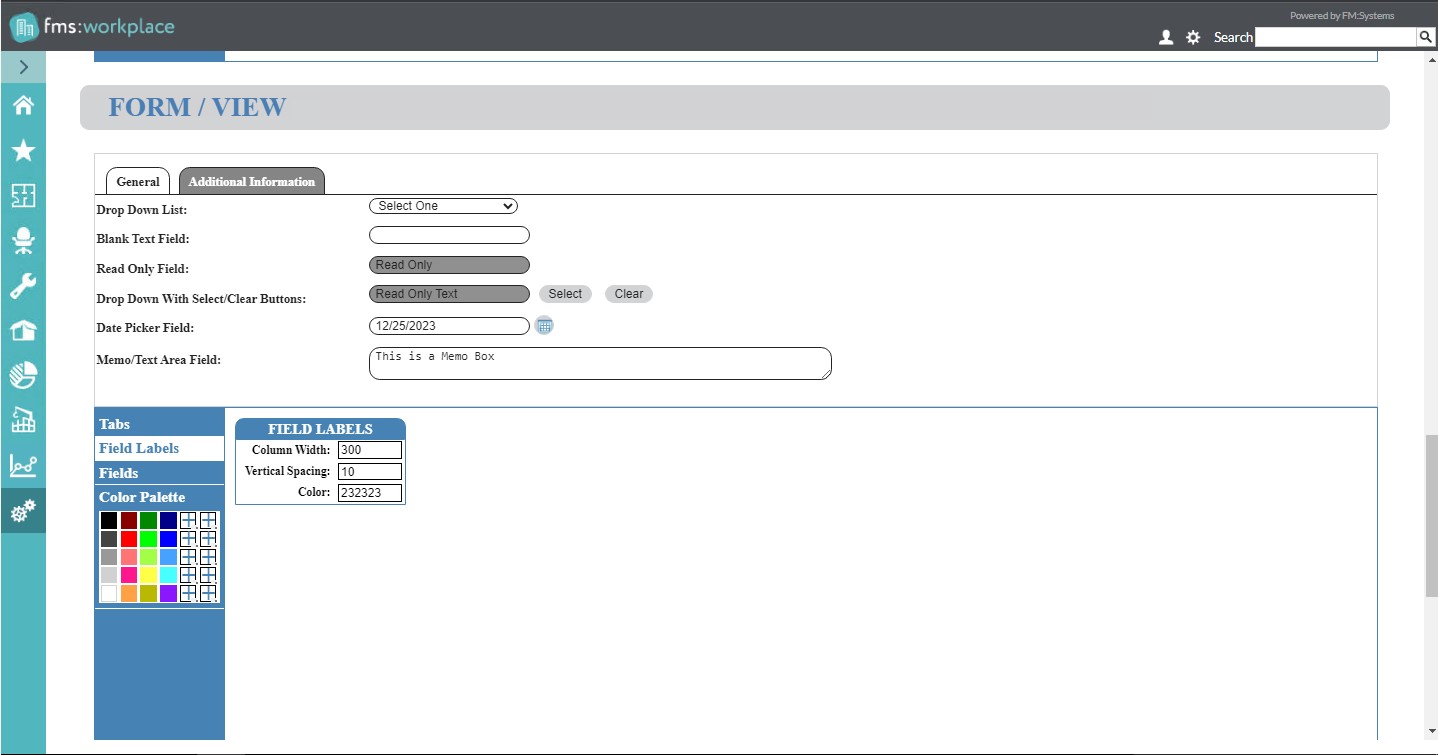This screenshot has width=1438, height=755.
Task: Expand the left sidebar with the chevron
Action: click(23, 67)
